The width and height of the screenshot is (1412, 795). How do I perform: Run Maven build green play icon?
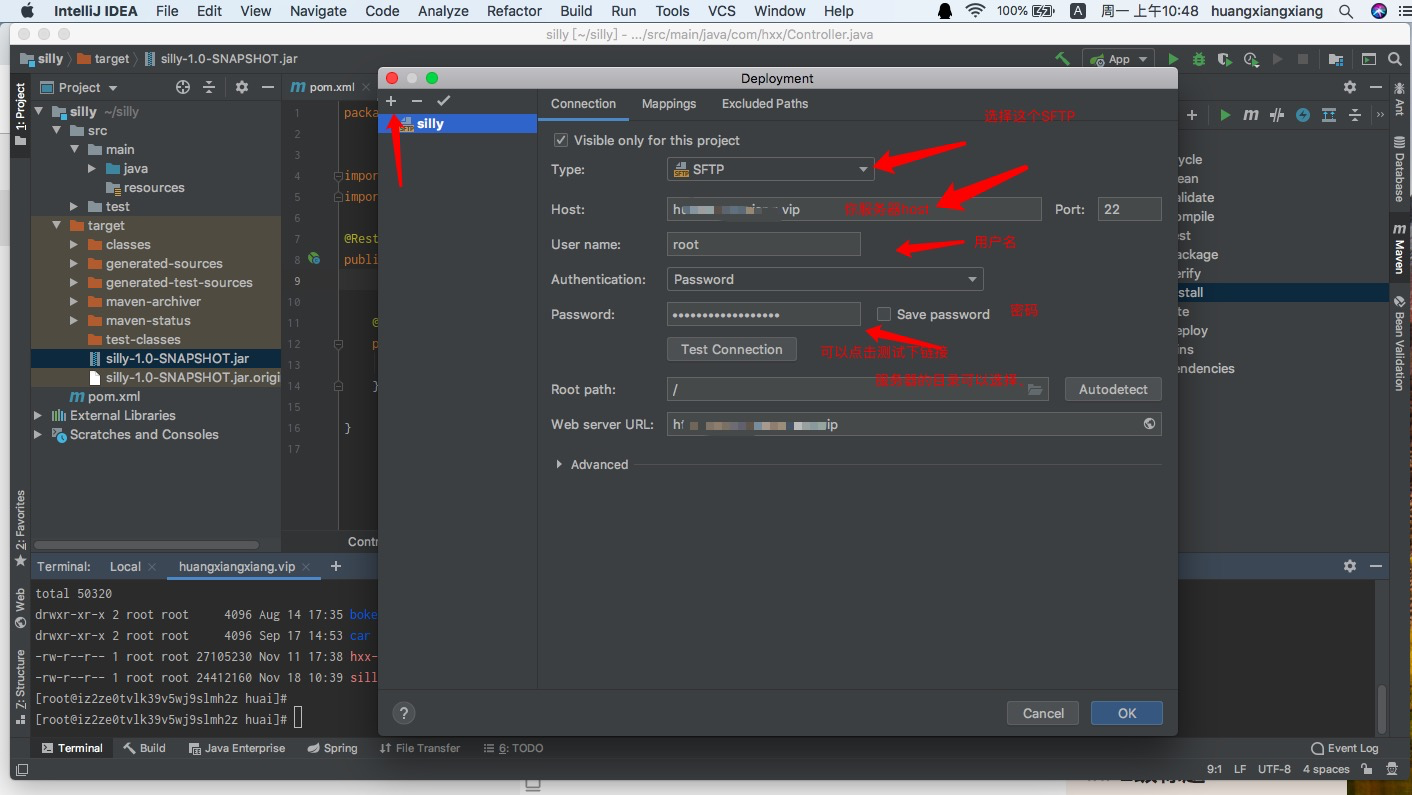coord(1225,115)
